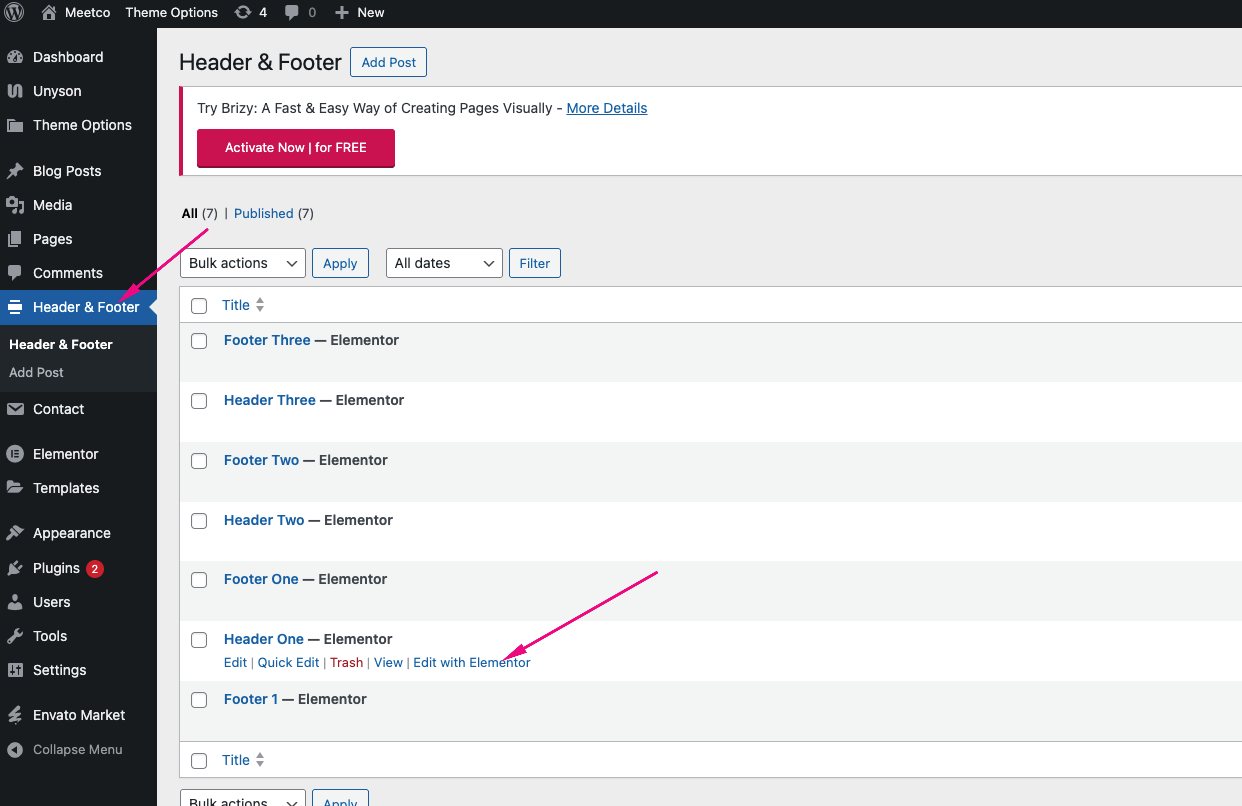Viewport: 1242px width, 806px height.
Task: Open the Bulk actions dropdown
Action: 242,263
